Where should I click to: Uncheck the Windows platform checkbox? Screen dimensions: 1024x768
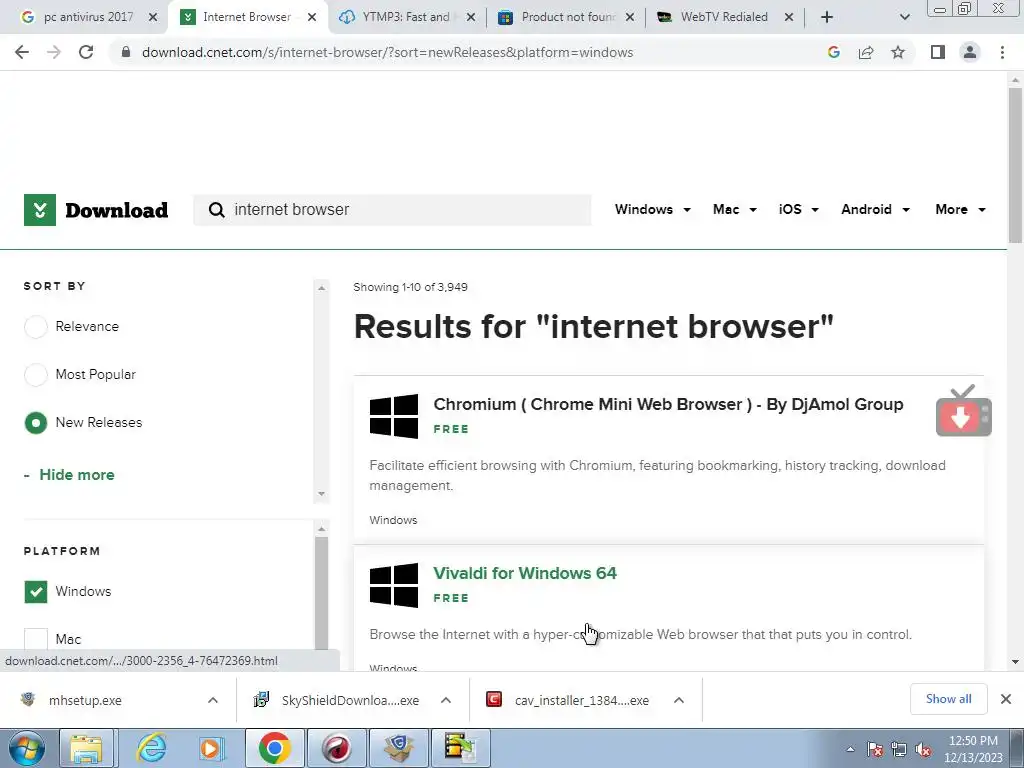36,592
